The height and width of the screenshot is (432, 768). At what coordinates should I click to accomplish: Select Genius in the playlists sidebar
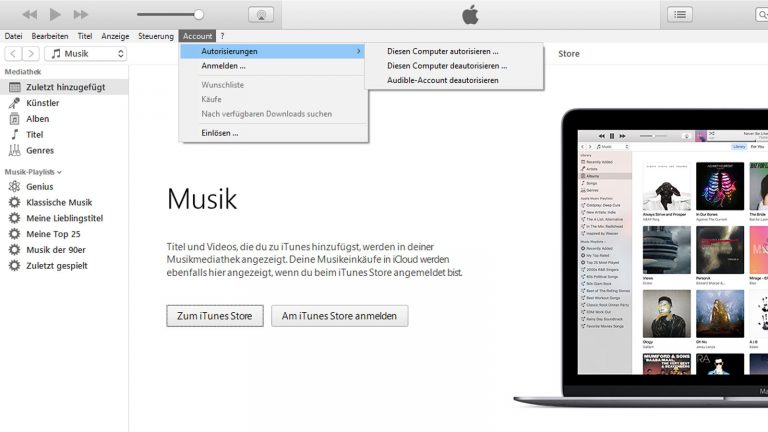39,186
